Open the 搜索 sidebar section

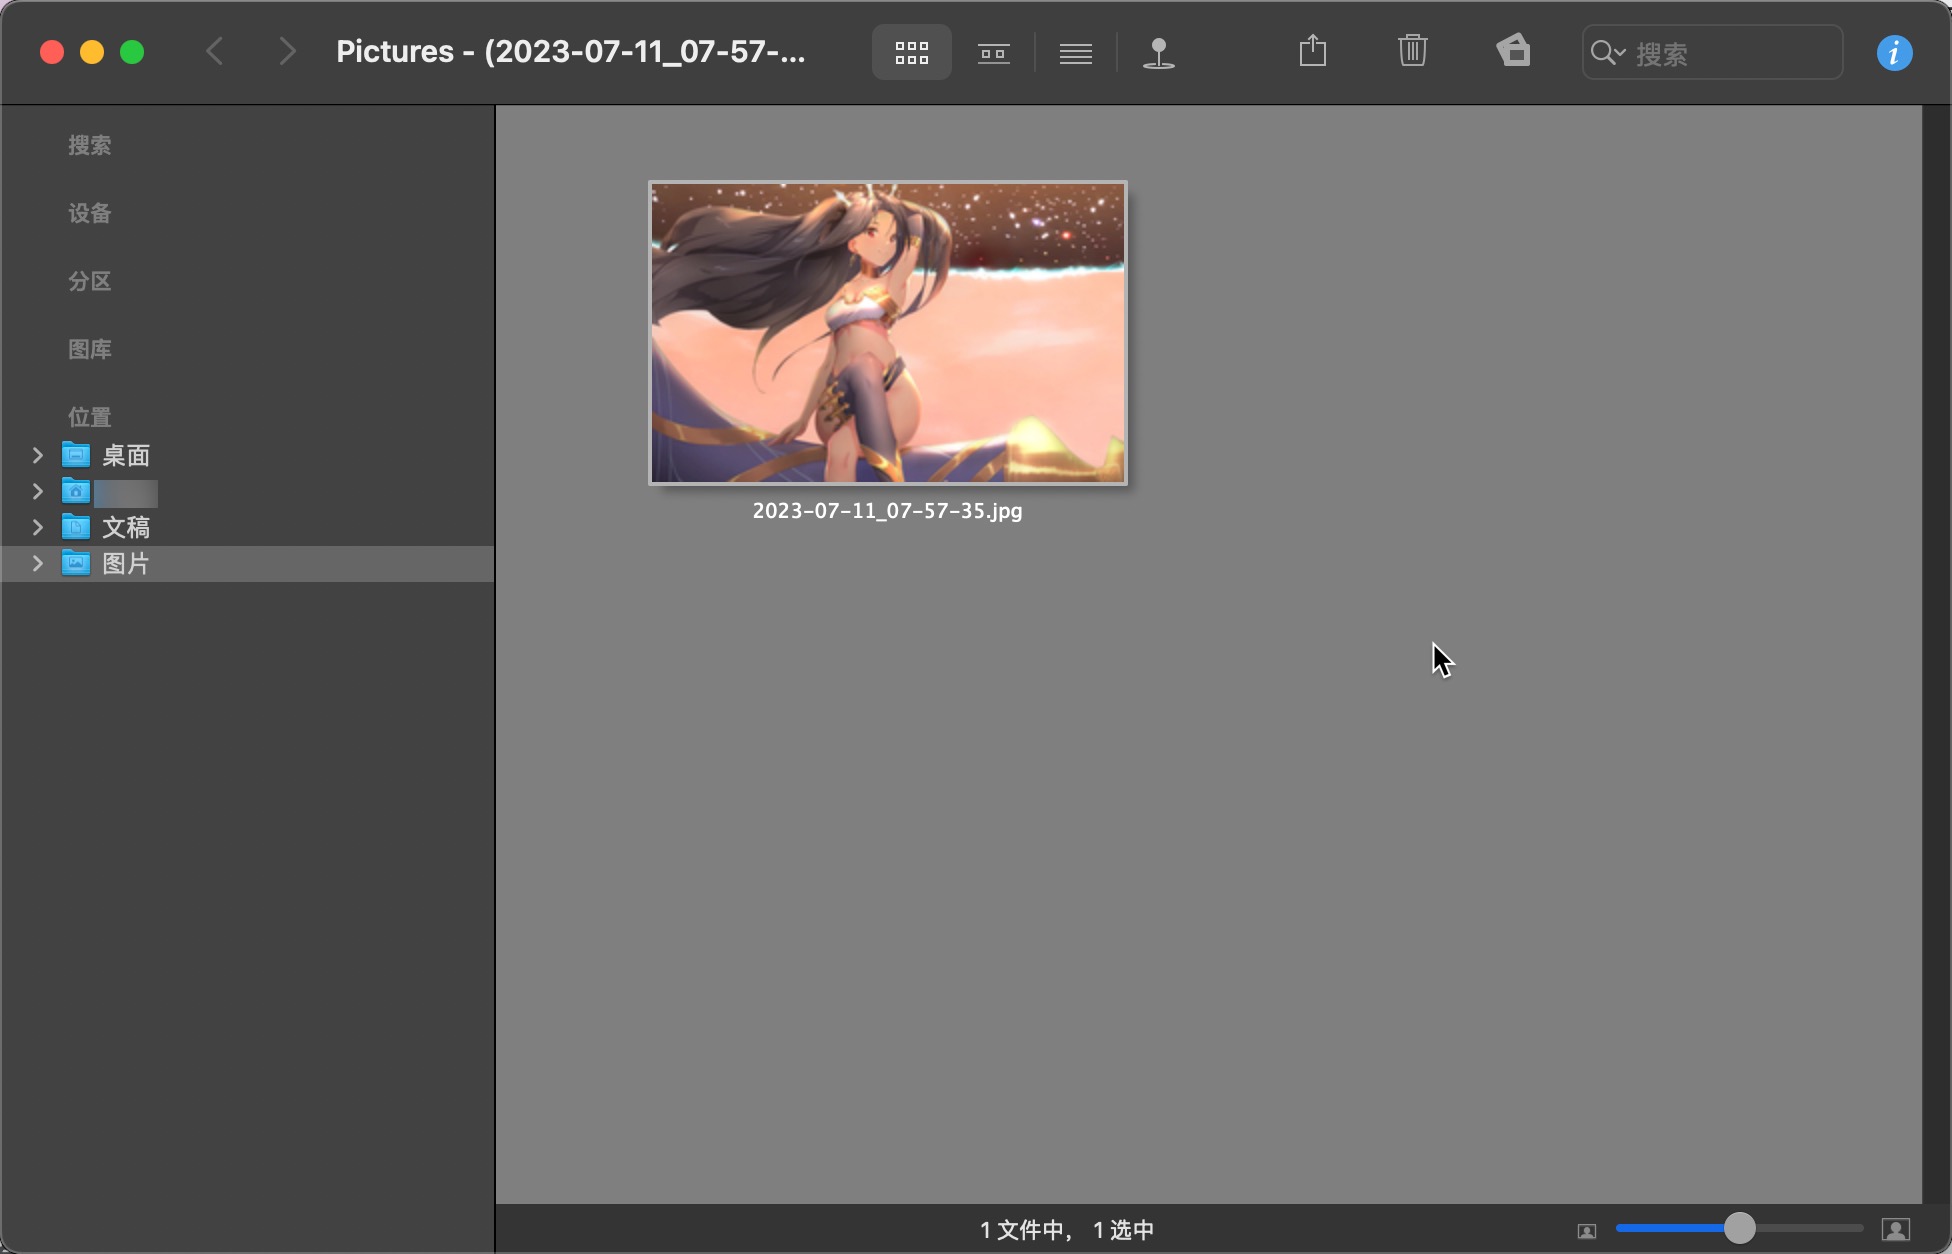90,146
